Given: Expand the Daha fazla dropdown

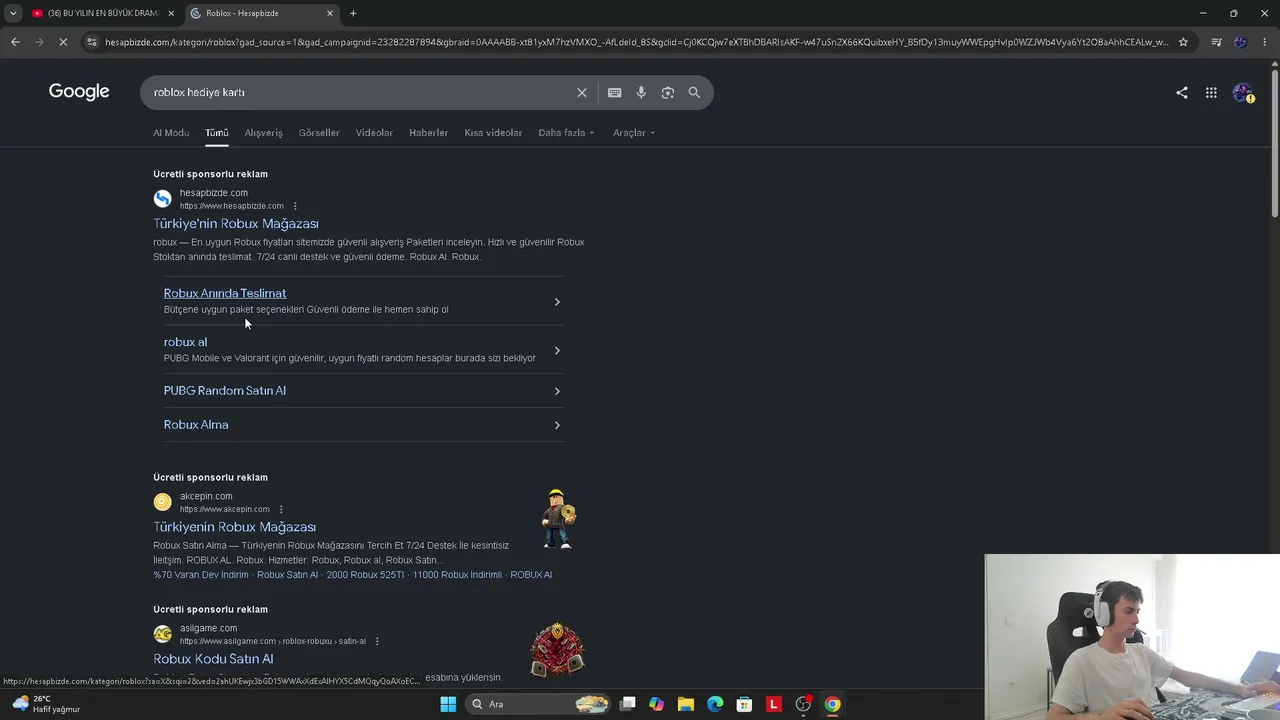Looking at the screenshot, I should pyautogui.click(x=566, y=133).
